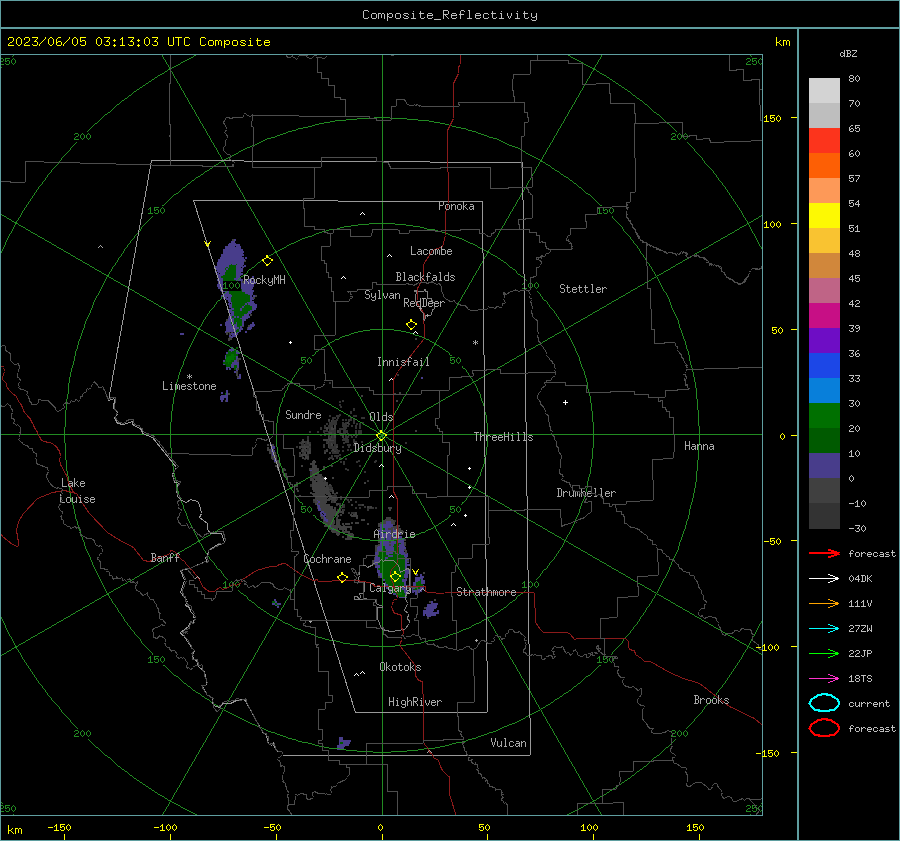The image size is (900, 841).
Task: Click the RockyMH label on map
Action: tap(264, 280)
